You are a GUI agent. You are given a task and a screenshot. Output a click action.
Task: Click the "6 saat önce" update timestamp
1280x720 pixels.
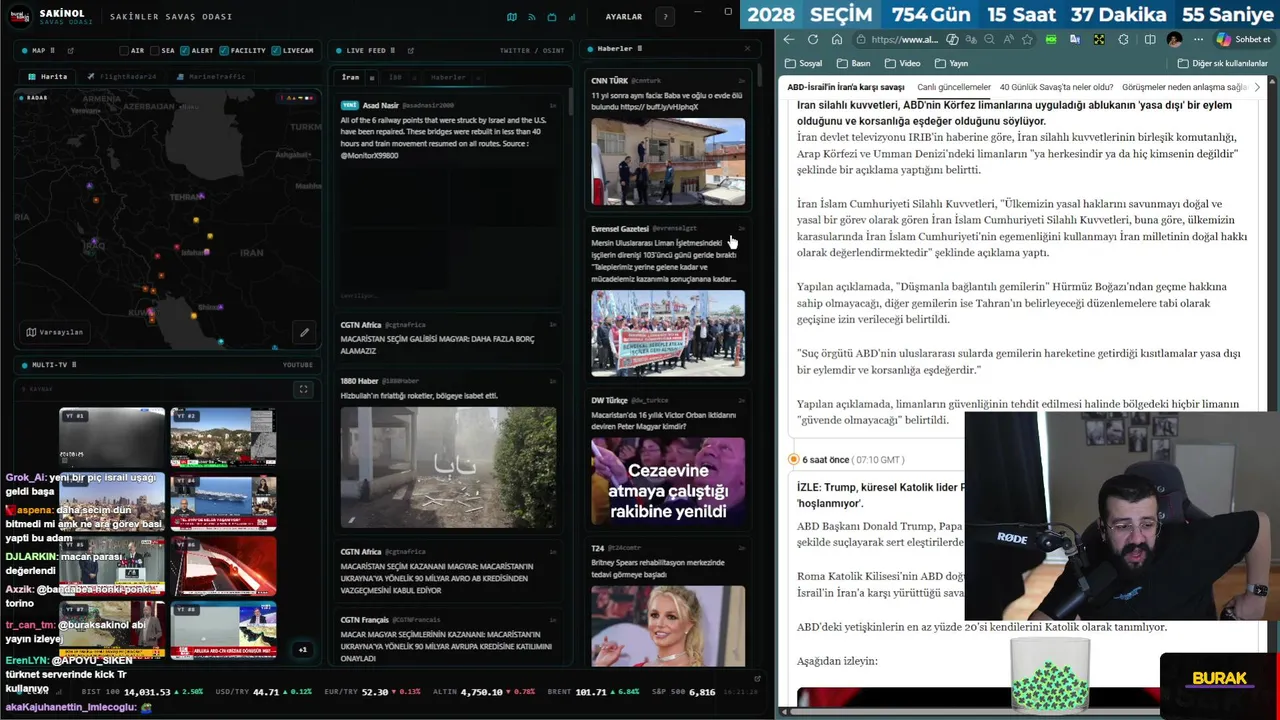coord(825,459)
